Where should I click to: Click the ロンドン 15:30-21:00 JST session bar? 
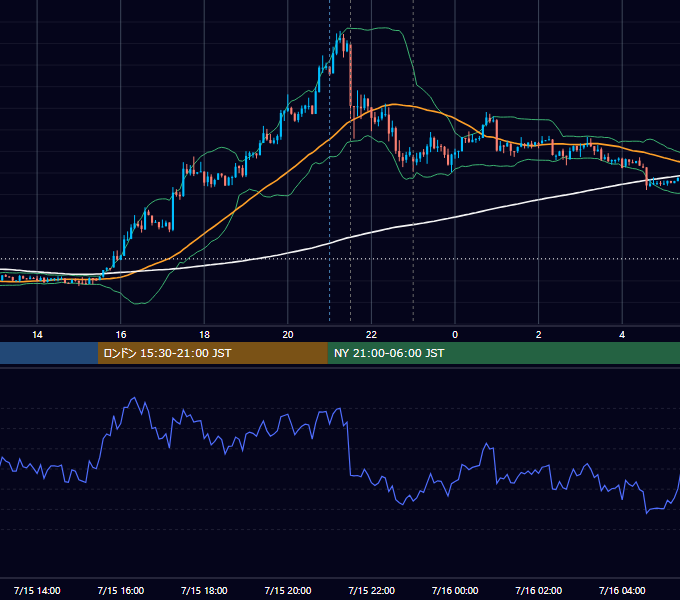coord(212,353)
